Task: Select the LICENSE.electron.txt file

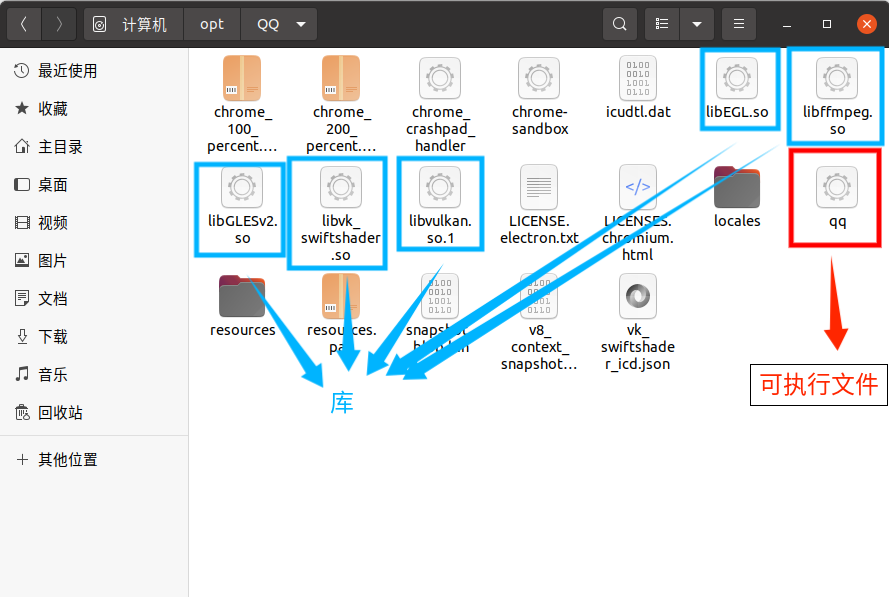Action: coord(539,205)
